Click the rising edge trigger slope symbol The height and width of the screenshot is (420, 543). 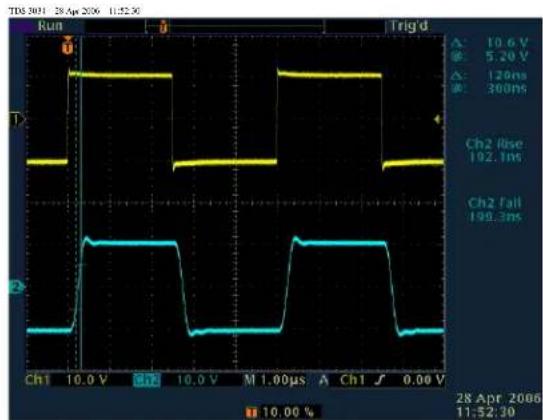(380, 380)
